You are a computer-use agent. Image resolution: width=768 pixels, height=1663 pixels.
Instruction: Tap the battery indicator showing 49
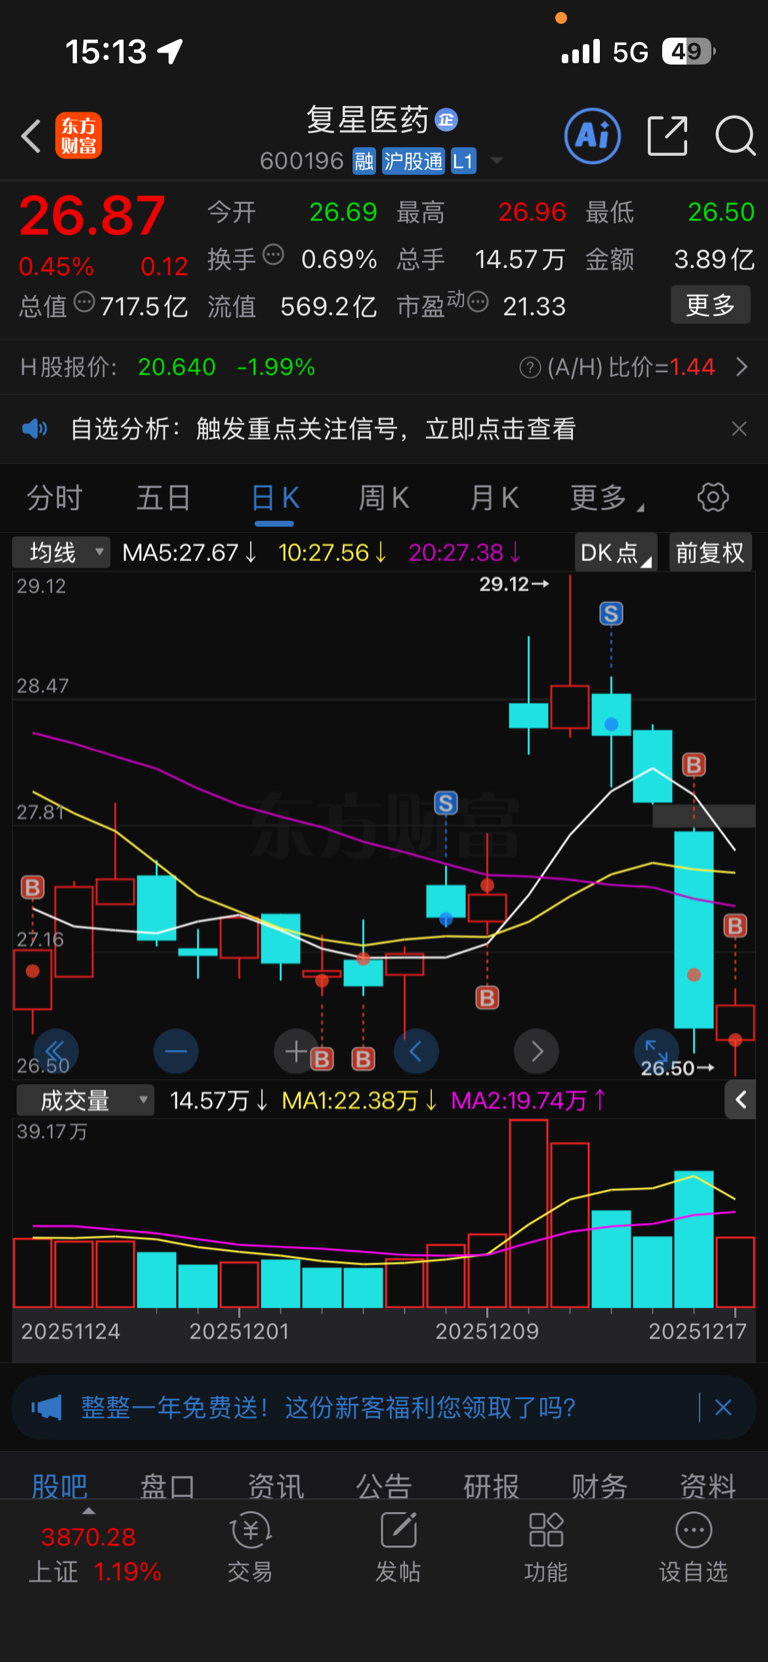(x=688, y=51)
